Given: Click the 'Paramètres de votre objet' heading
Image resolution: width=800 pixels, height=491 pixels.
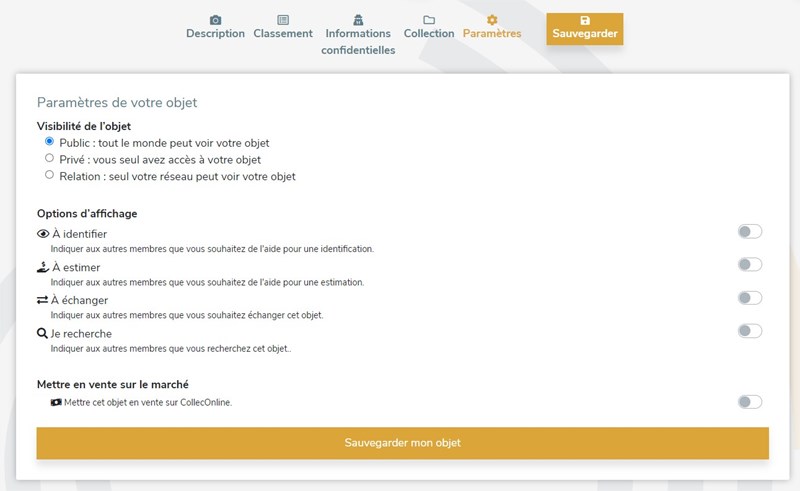Looking at the screenshot, I should coord(117,102).
